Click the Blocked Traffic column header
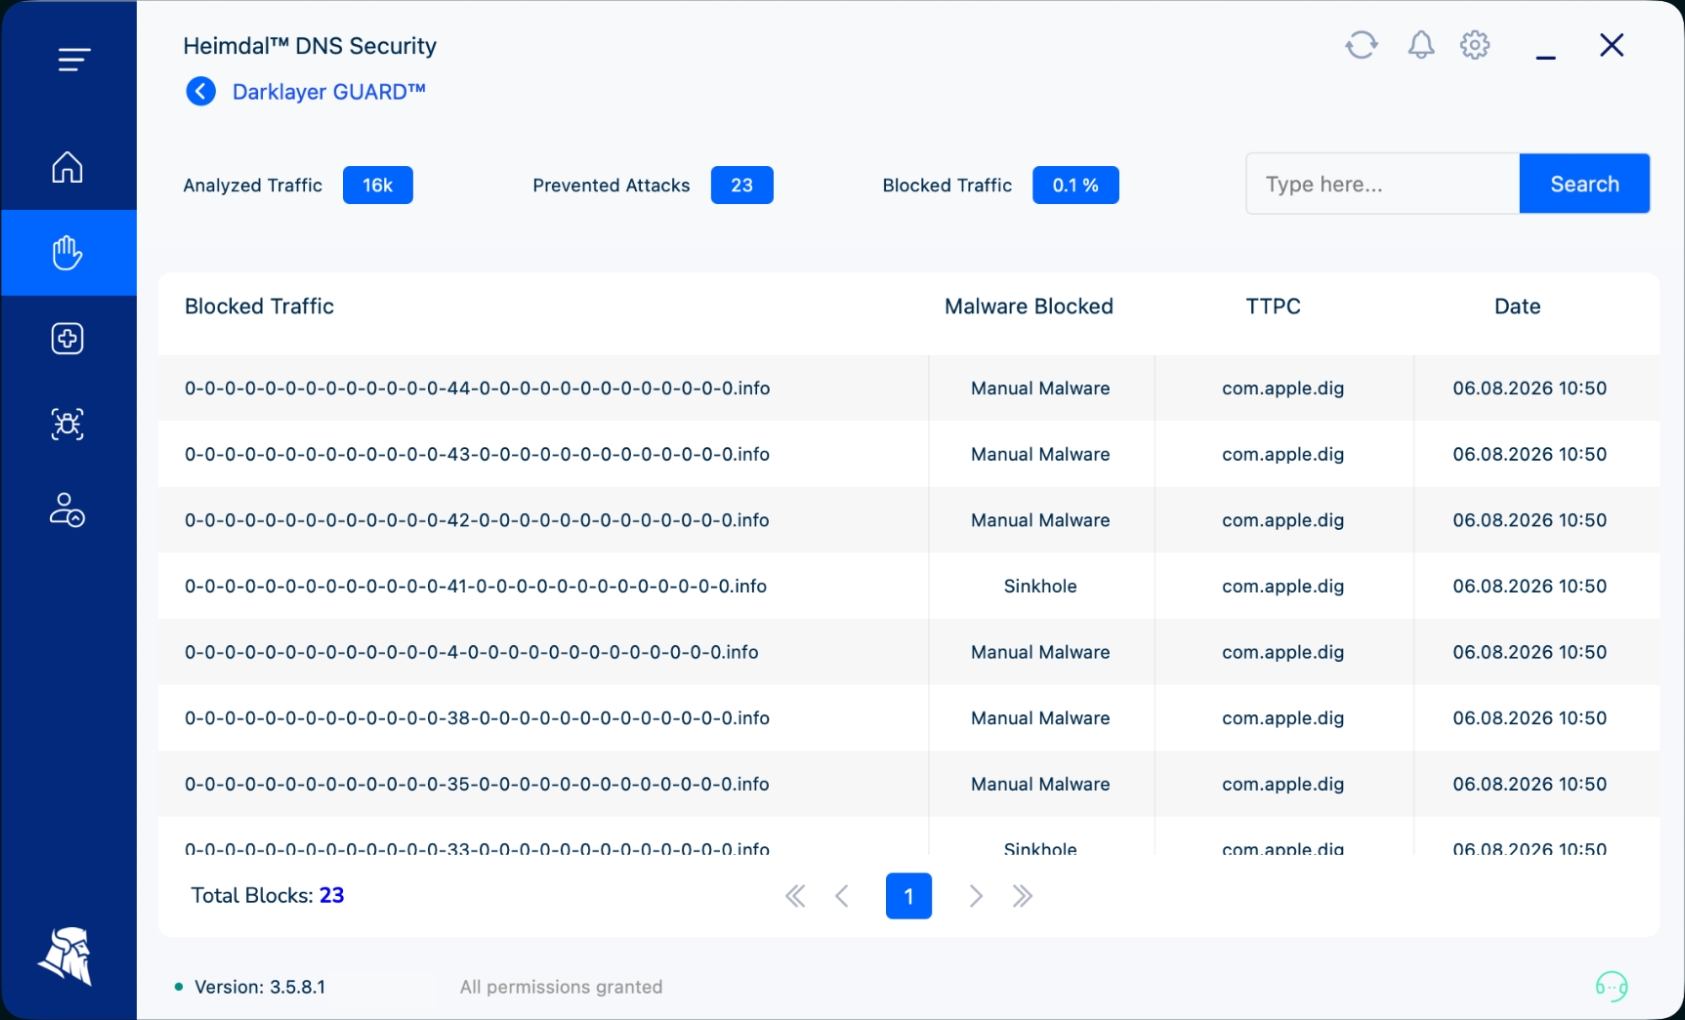This screenshot has width=1685, height=1020. [x=259, y=307]
